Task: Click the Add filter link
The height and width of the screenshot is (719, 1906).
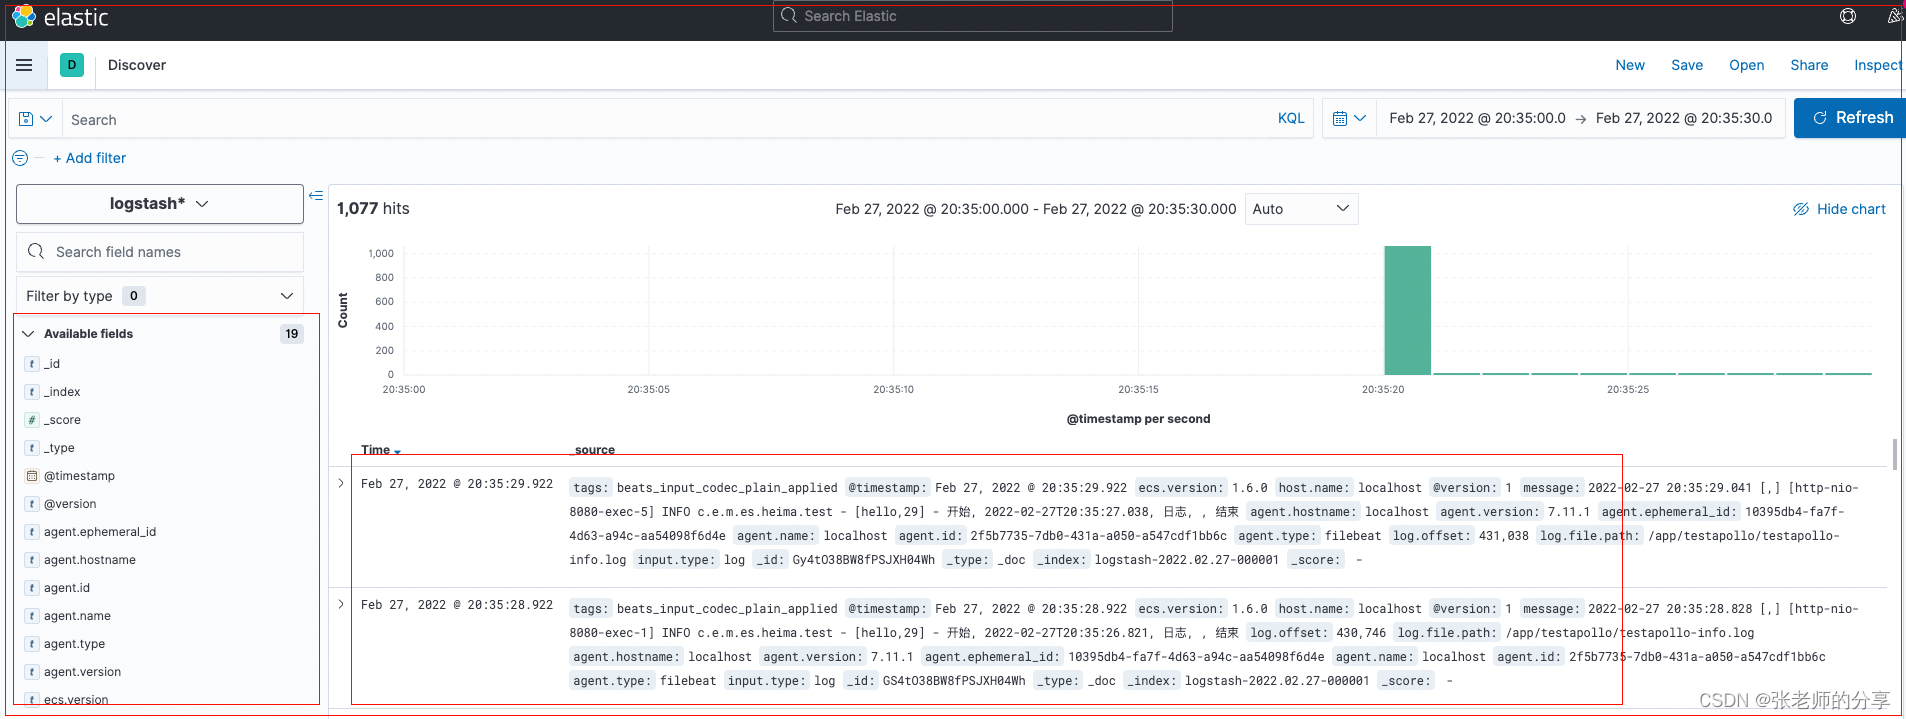Action: (90, 158)
